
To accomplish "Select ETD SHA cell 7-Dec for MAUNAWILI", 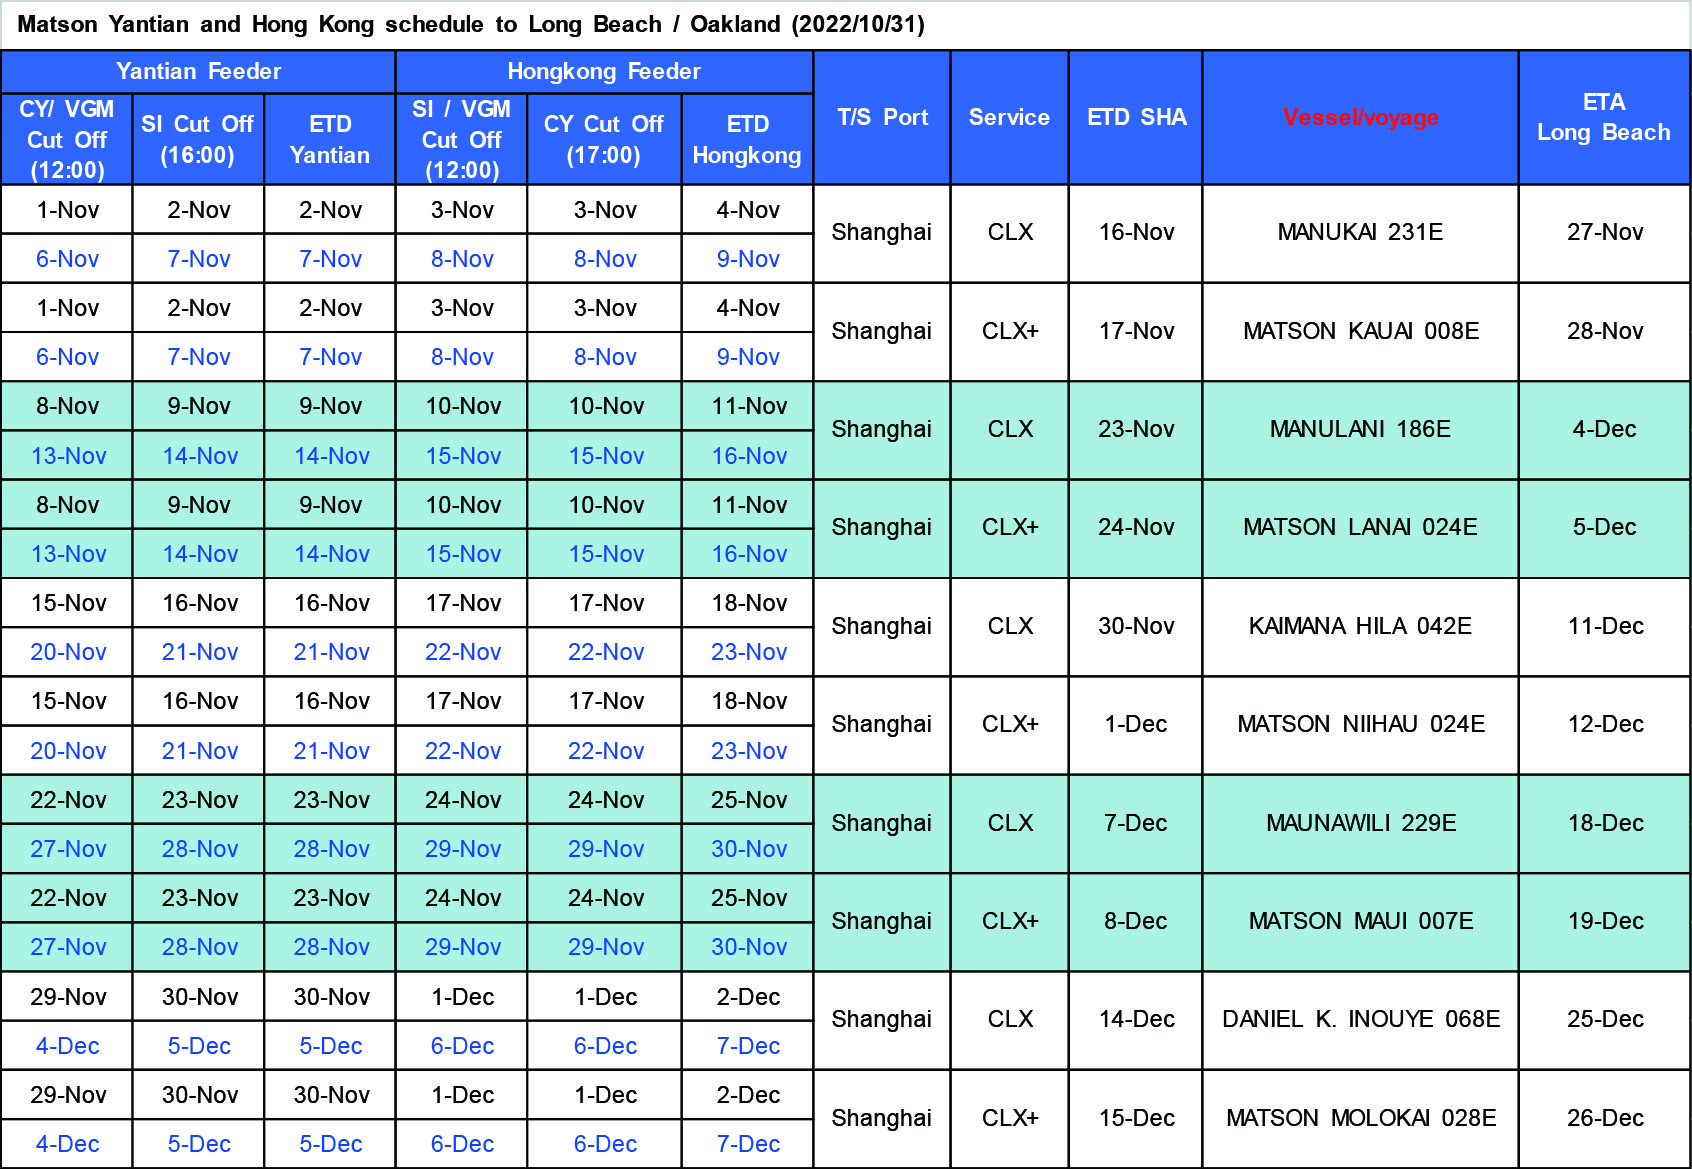I will 1136,824.
